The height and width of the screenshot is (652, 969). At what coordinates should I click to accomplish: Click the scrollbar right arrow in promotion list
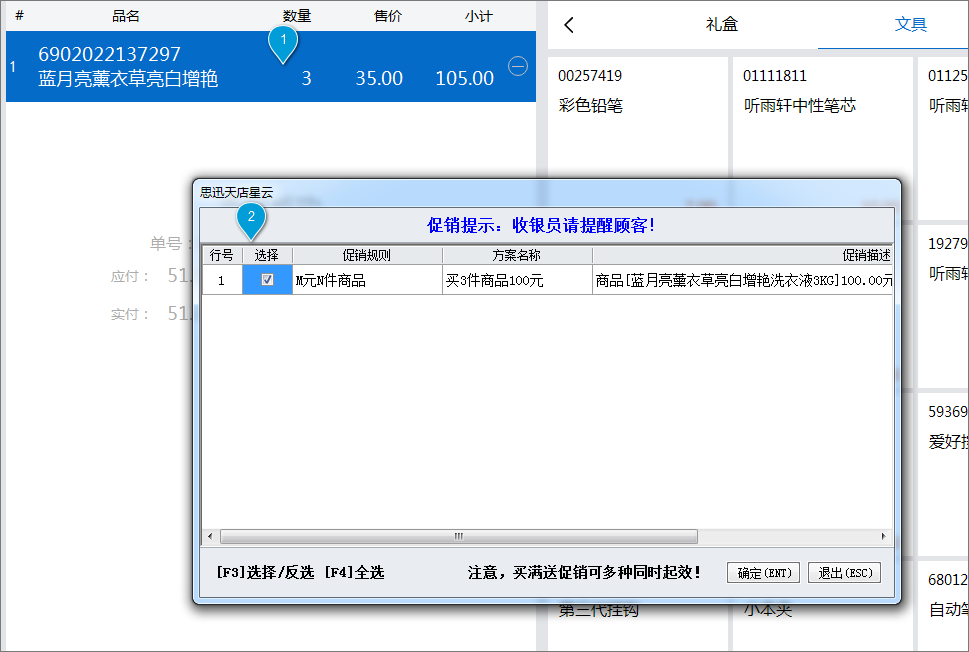pyautogui.click(x=884, y=536)
